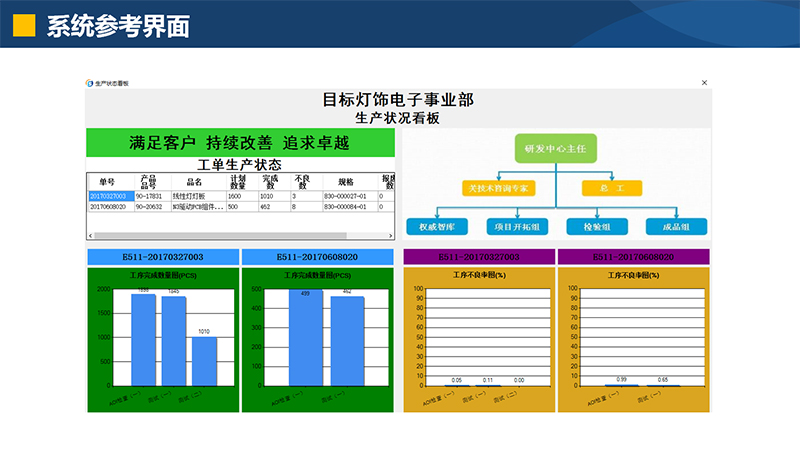Select blue E511-20170327003 chart header
800x458 pixels.
click(163, 258)
